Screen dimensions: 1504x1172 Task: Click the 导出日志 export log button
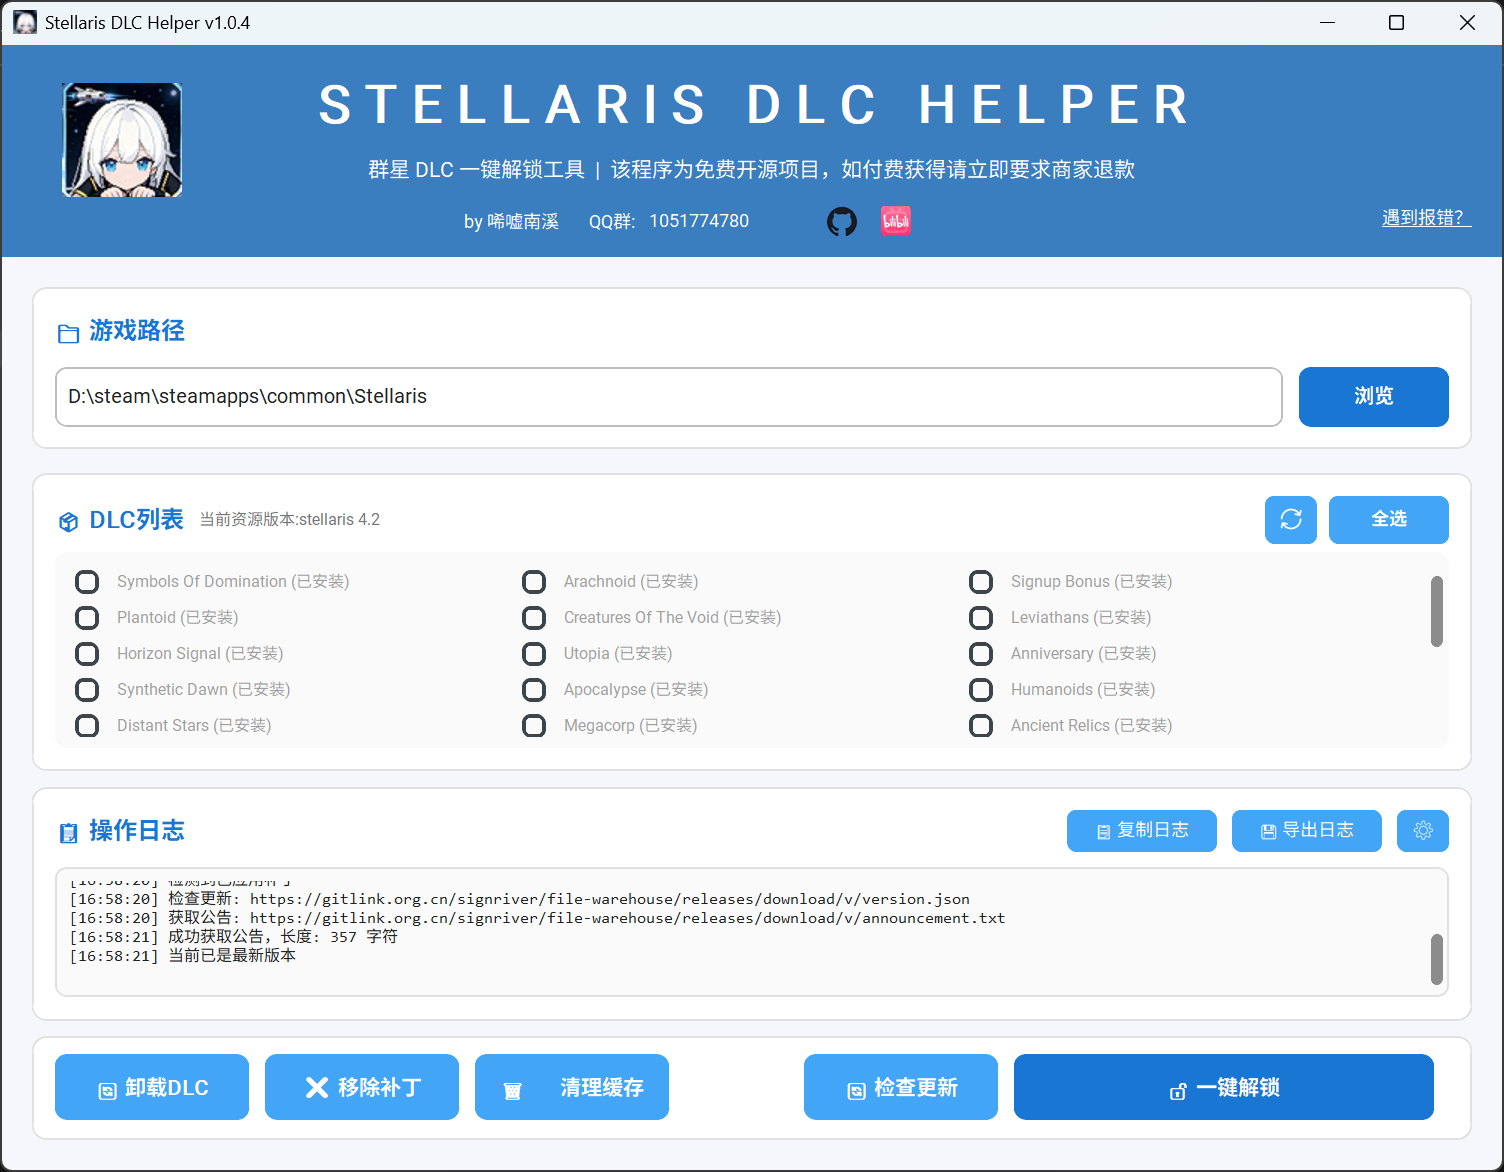(1307, 831)
